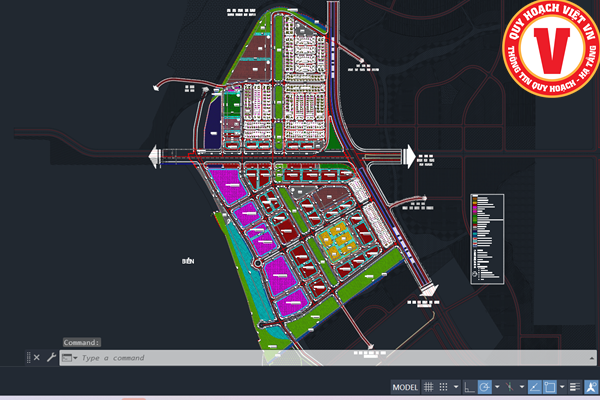Viewport: 600px width, 400px height.
Task: Enable Ortho mode in status bar
Action: point(470,387)
